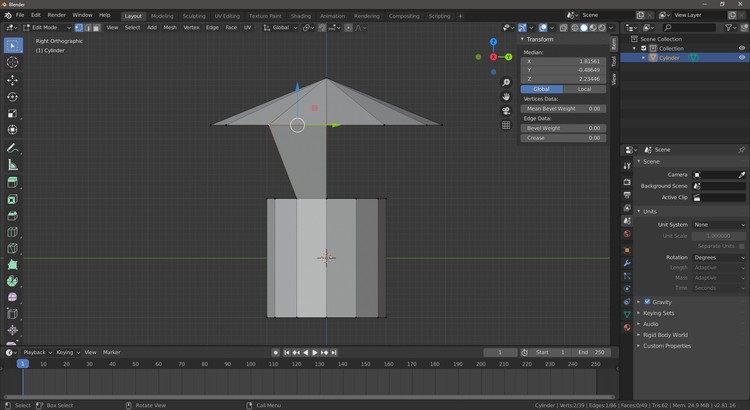Switch to the Sculpting workspace tab
The height and width of the screenshot is (410, 750).
(x=193, y=16)
